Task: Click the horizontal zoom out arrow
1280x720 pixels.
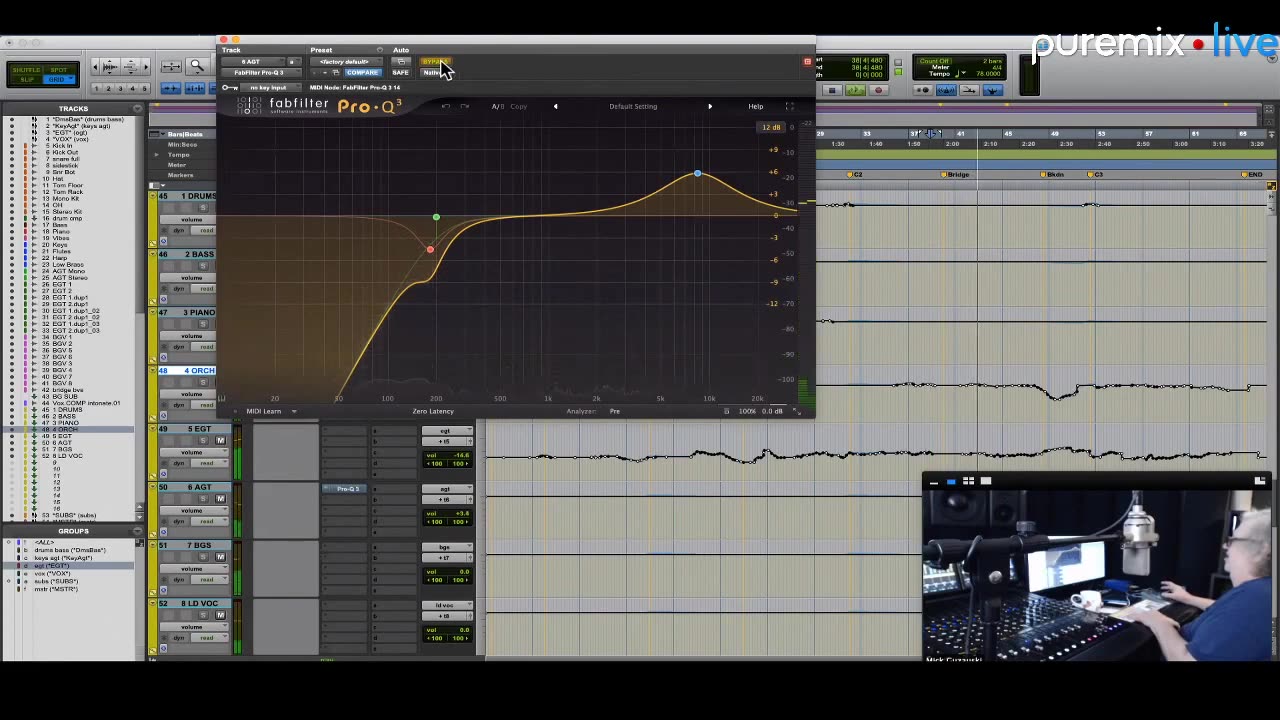Action: point(95,66)
